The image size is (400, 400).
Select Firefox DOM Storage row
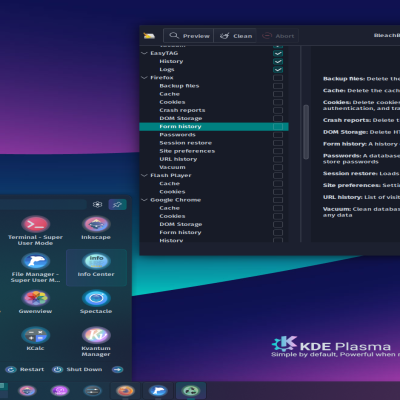click(x=214, y=118)
